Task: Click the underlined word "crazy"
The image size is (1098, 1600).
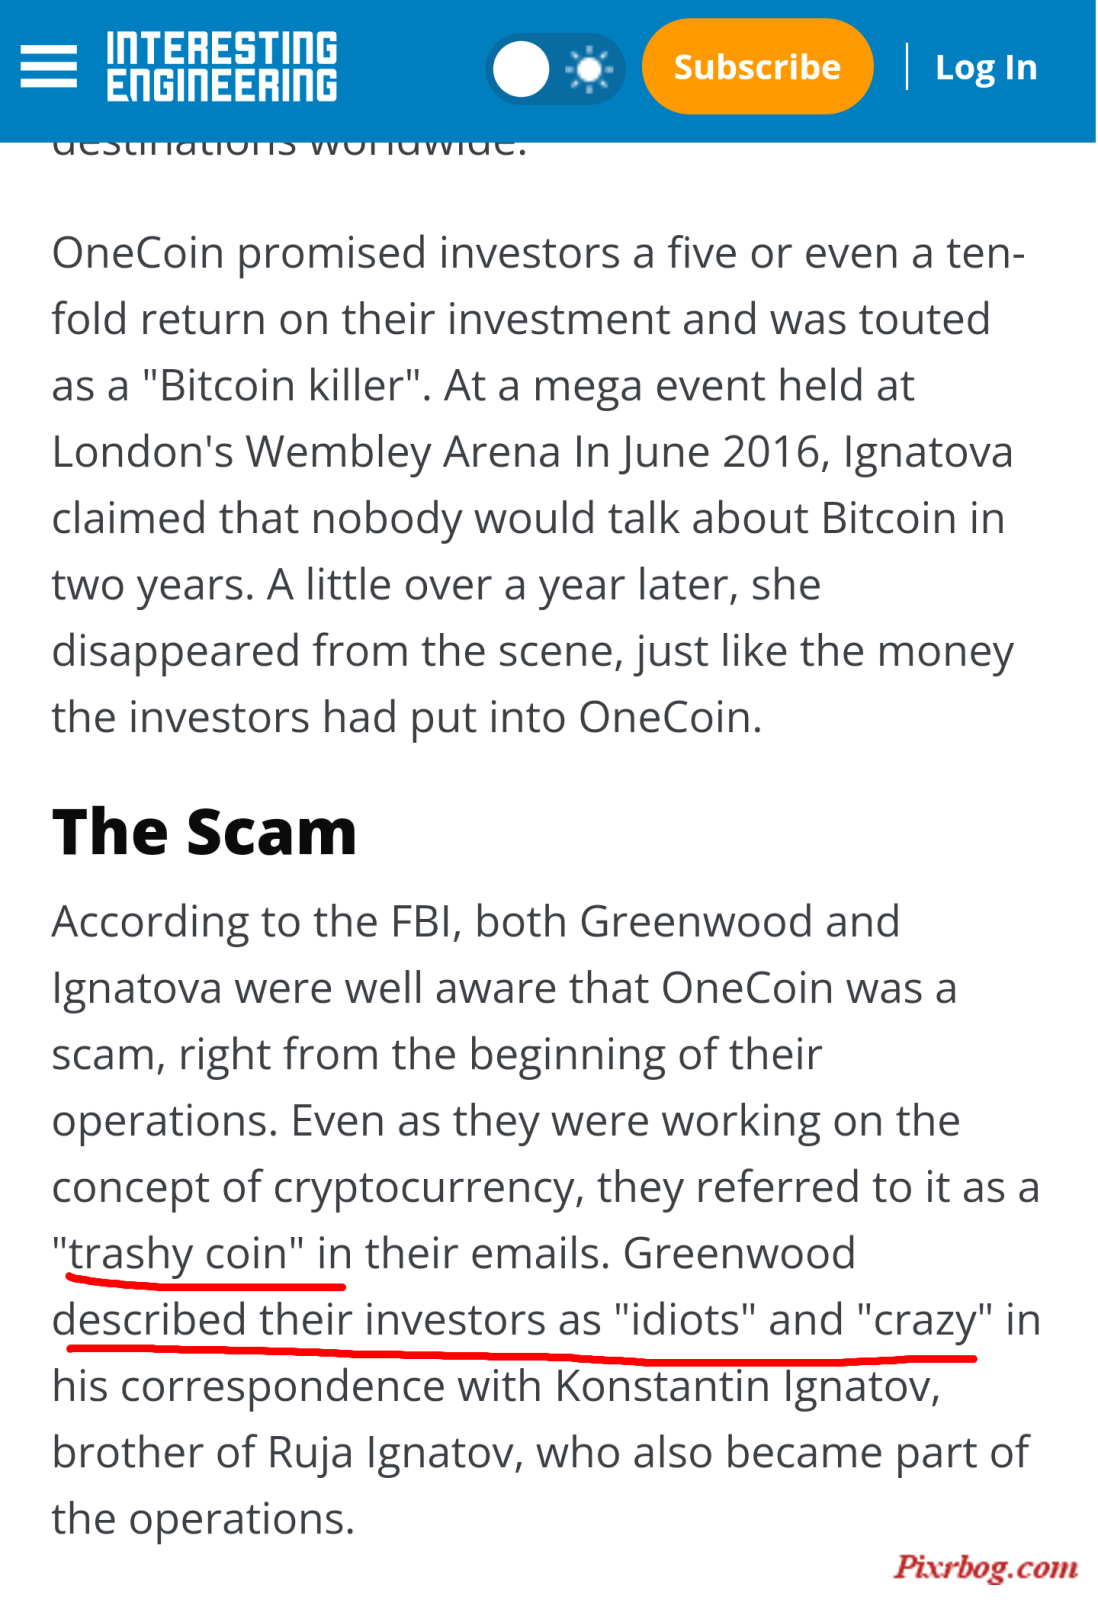Action: [925, 1321]
